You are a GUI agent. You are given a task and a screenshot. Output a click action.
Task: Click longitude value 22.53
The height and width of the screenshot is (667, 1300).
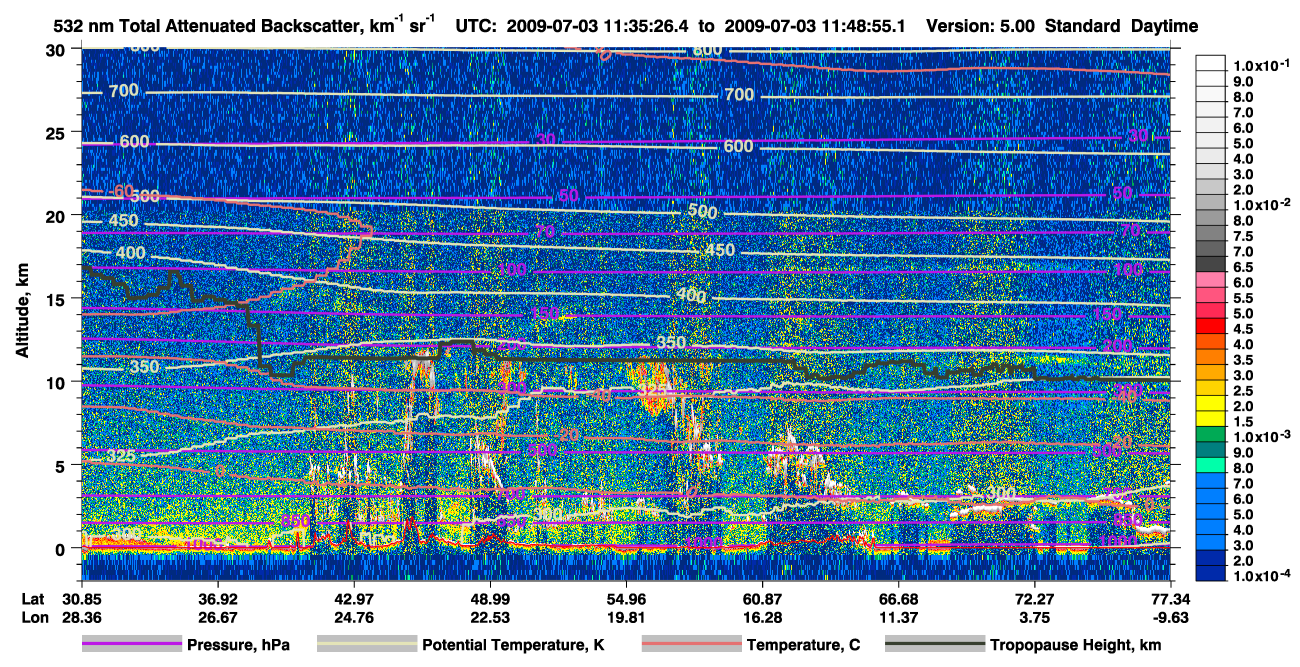point(491,617)
